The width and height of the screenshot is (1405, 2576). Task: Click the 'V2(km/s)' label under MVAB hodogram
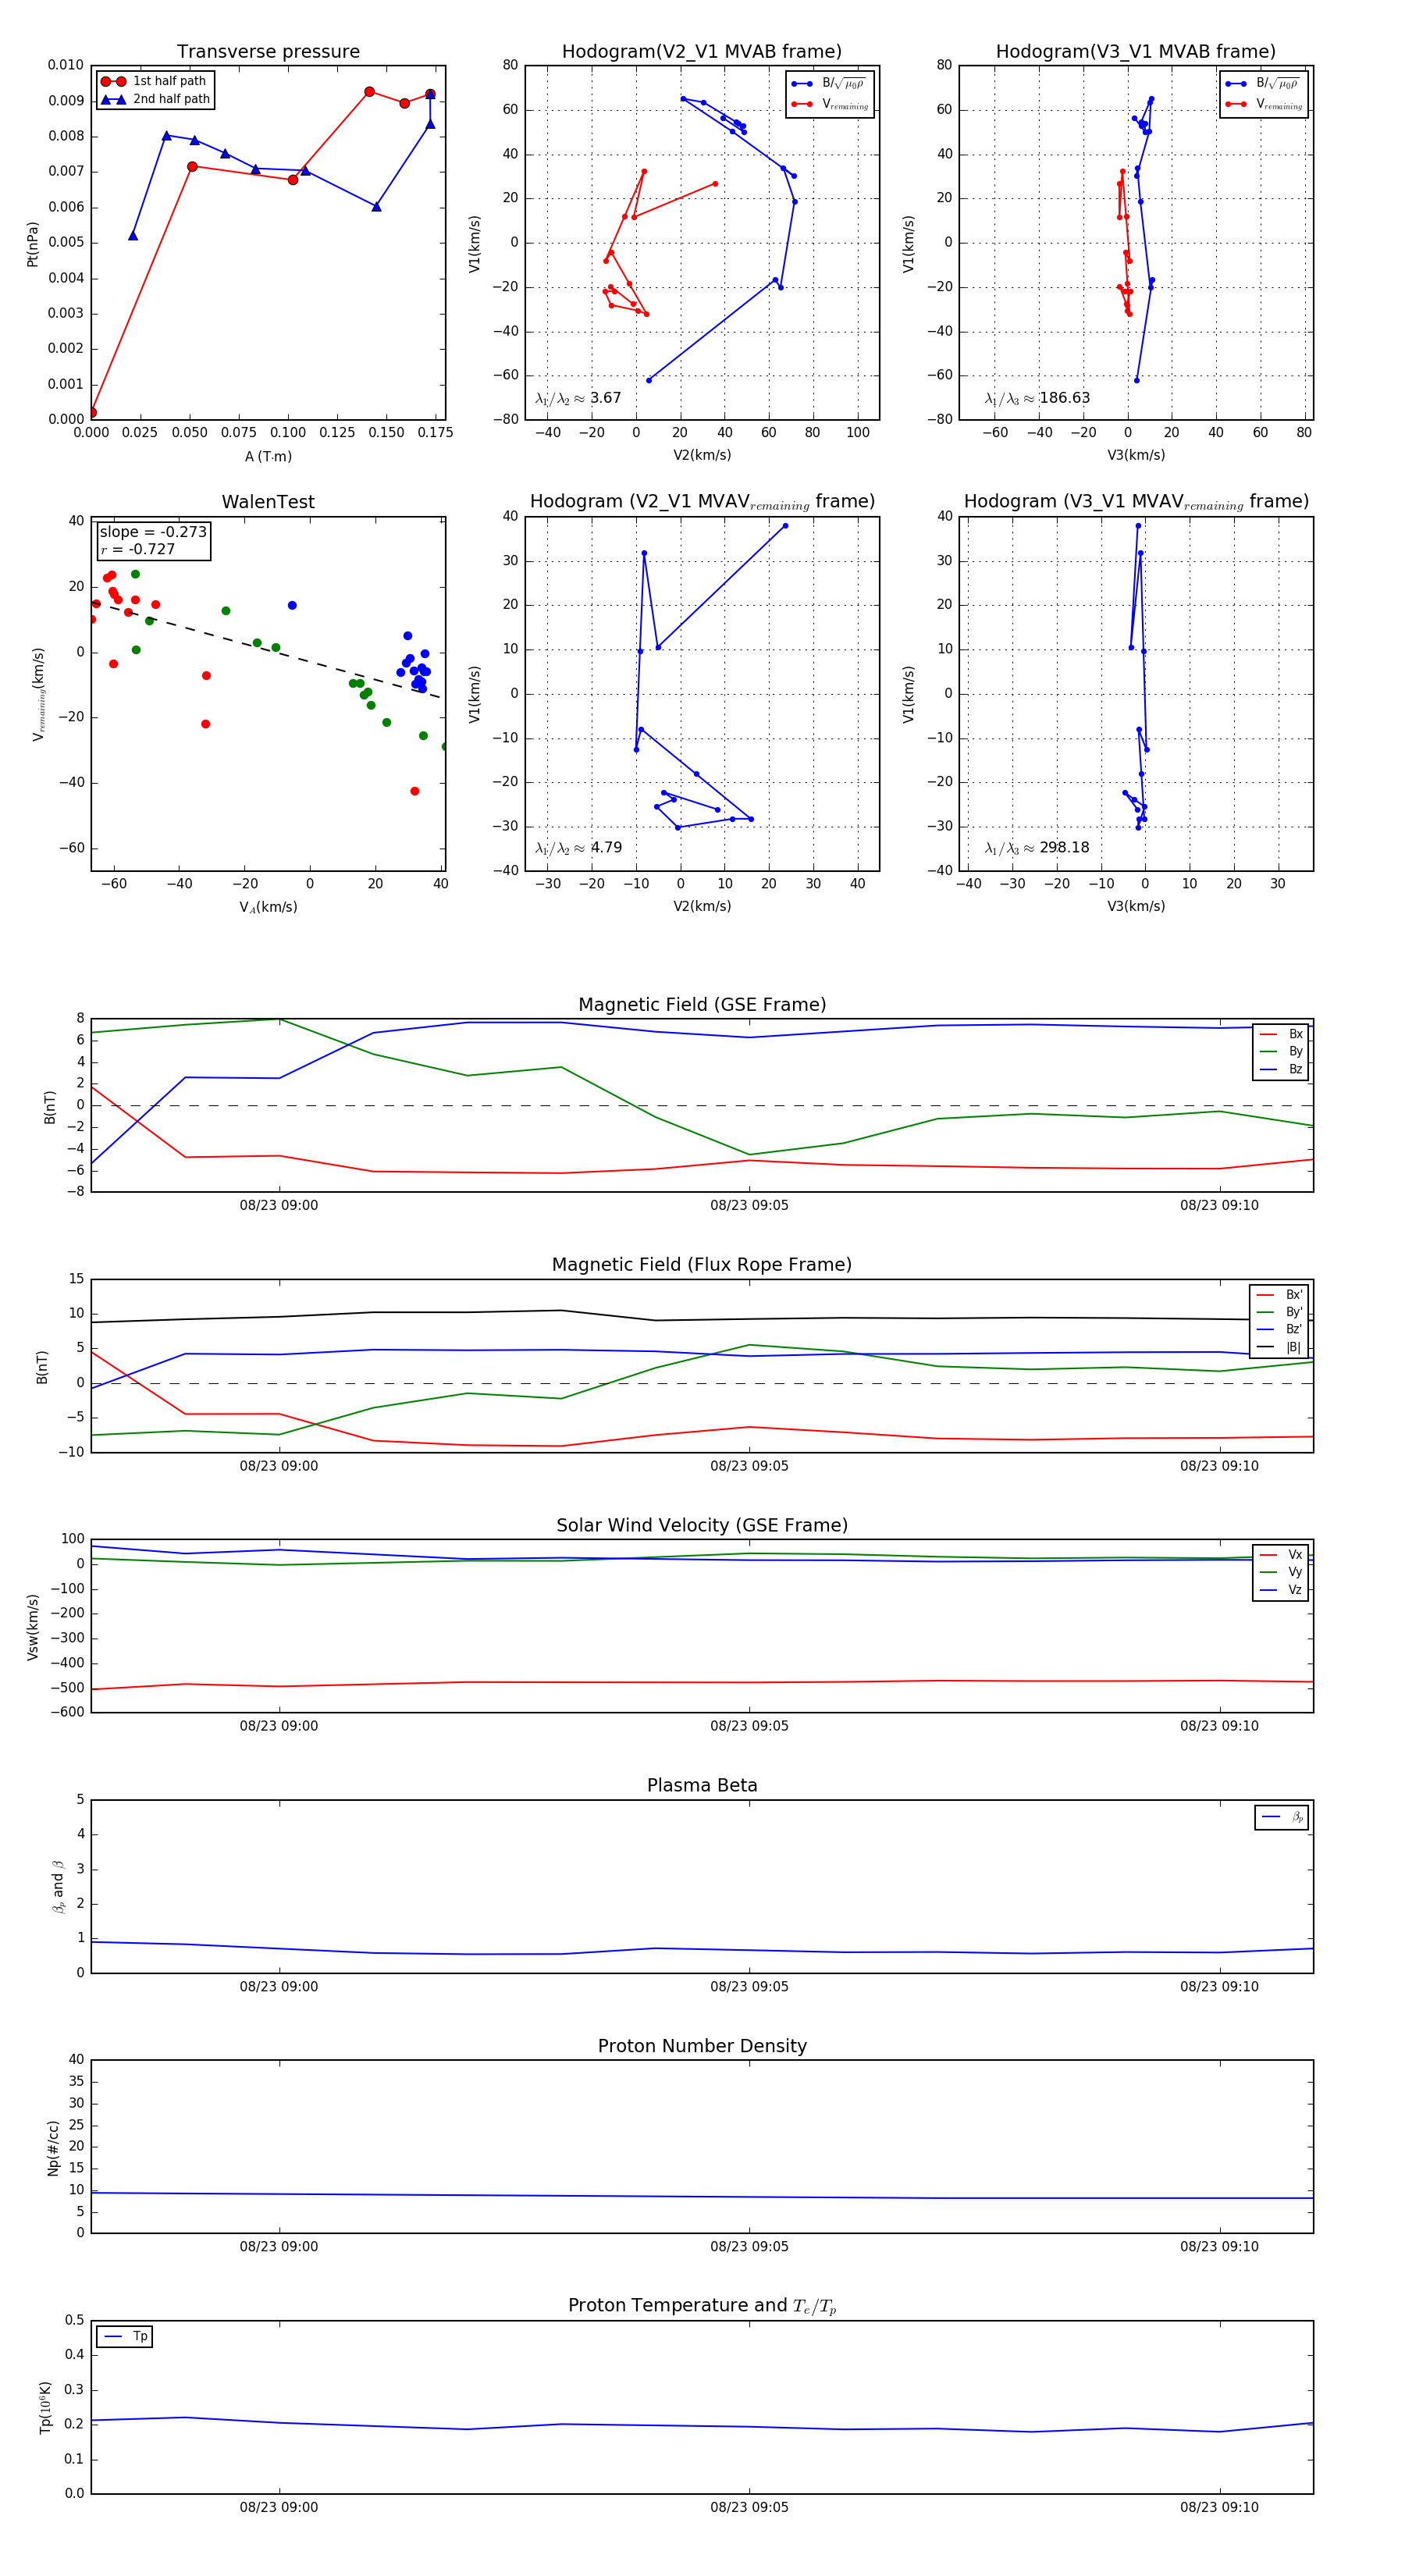(702, 455)
